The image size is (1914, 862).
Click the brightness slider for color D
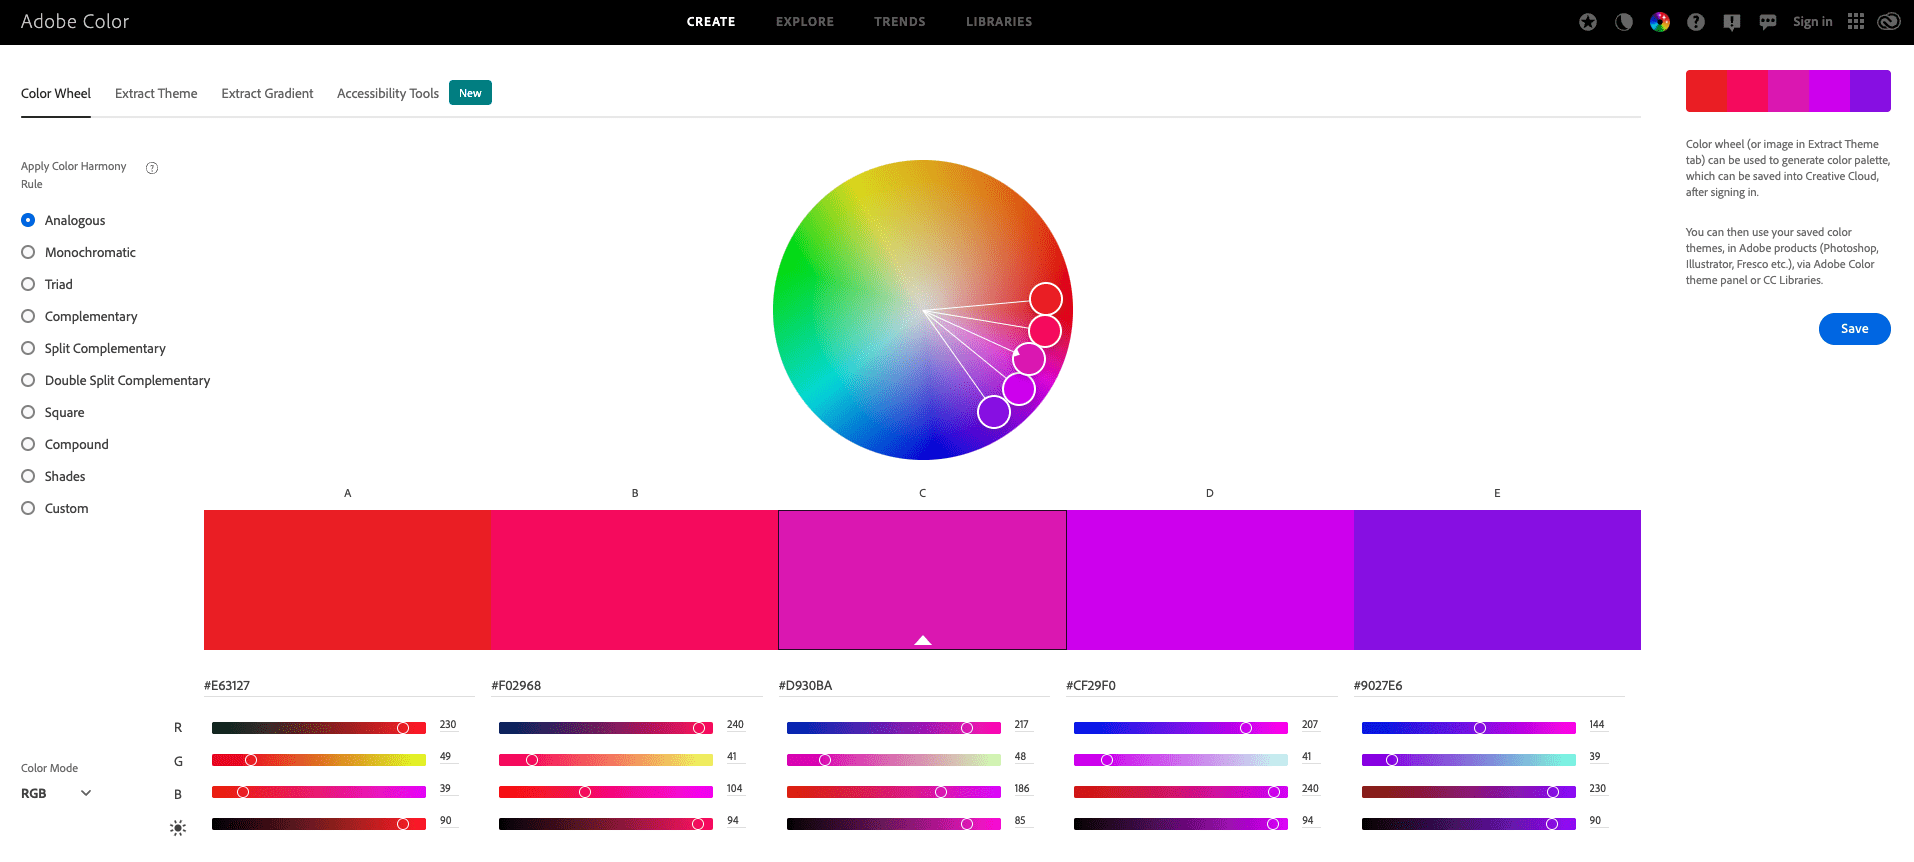click(1181, 824)
